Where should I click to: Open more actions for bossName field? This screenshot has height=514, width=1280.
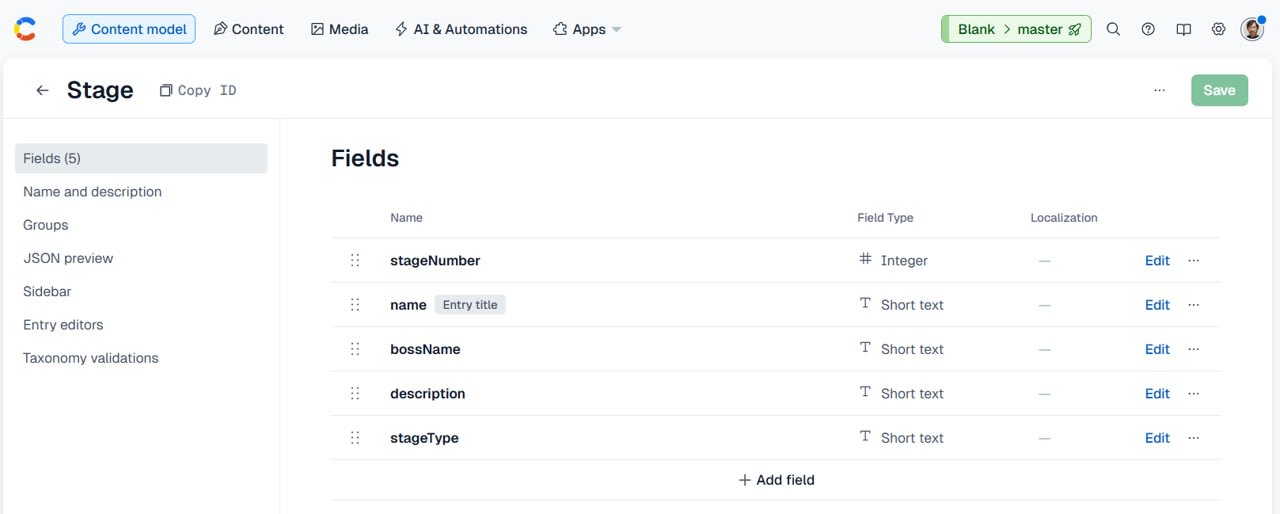click(1193, 349)
